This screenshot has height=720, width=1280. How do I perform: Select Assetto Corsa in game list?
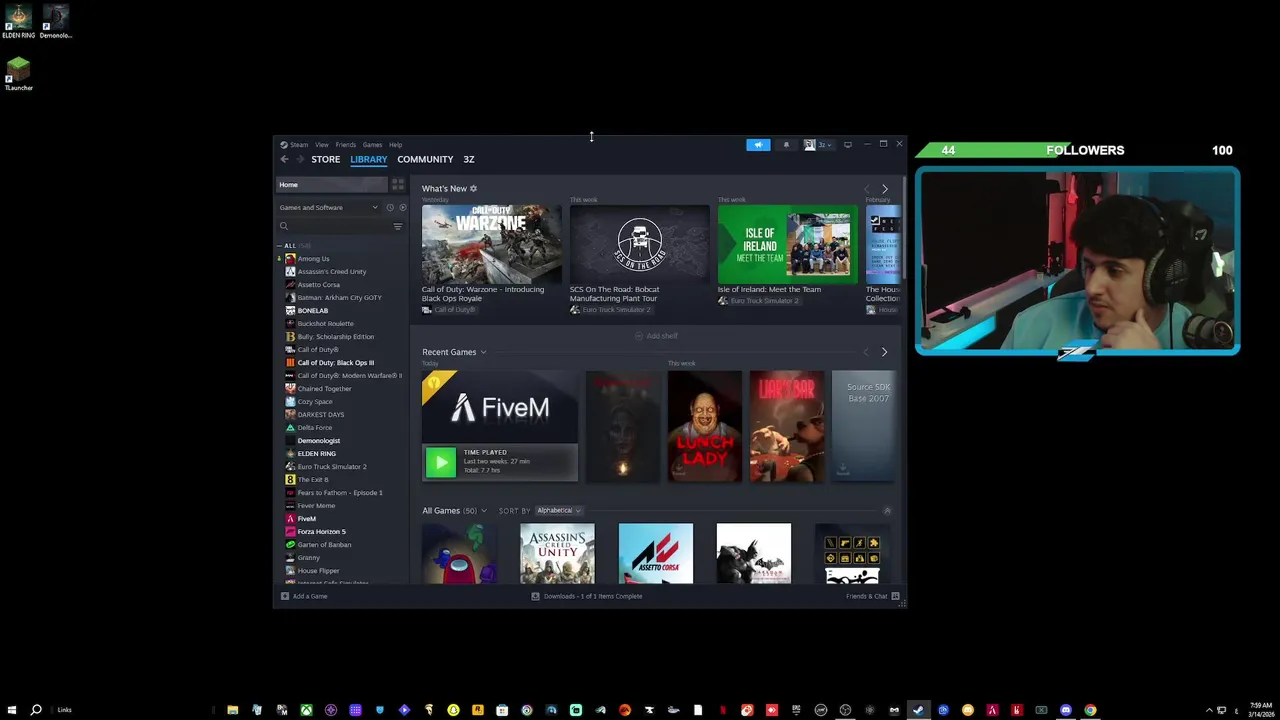point(318,285)
